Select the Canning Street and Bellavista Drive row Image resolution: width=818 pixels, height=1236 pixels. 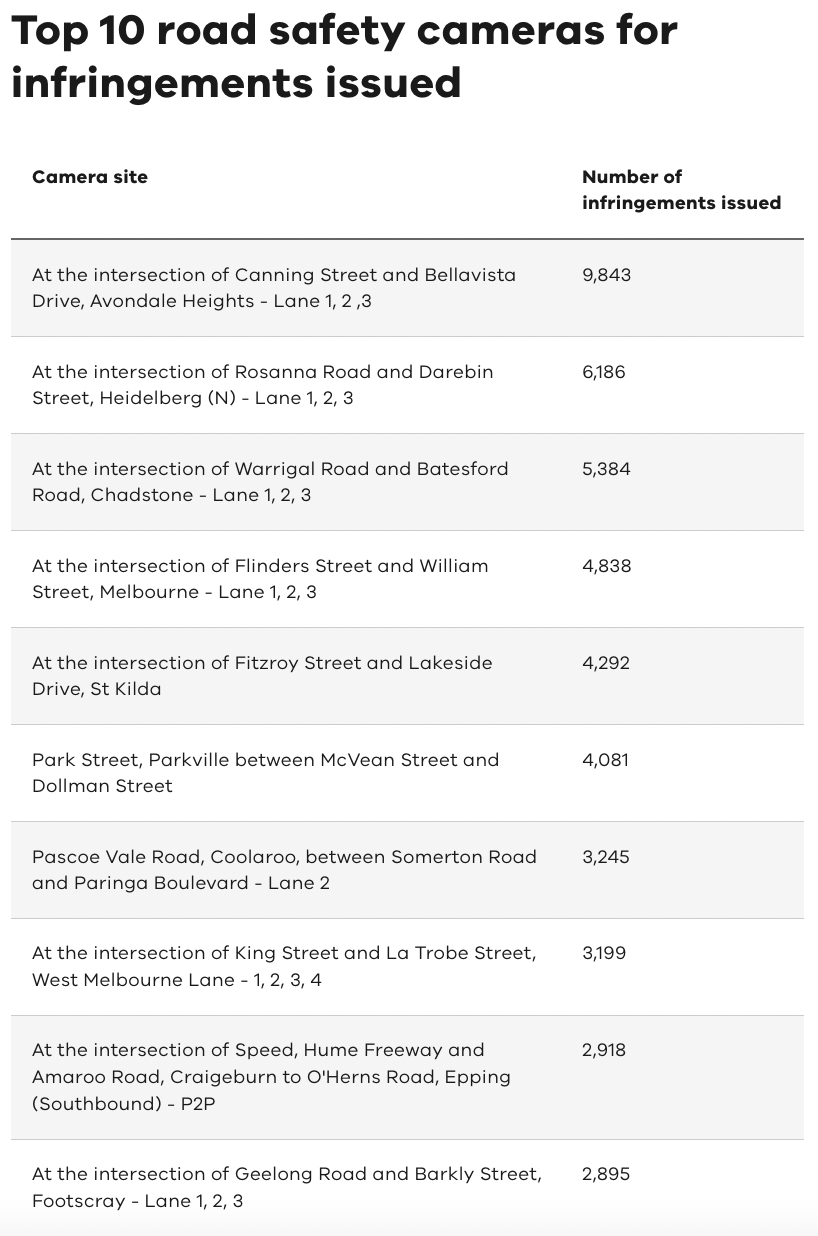pyautogui.click(x=274, y=288)
